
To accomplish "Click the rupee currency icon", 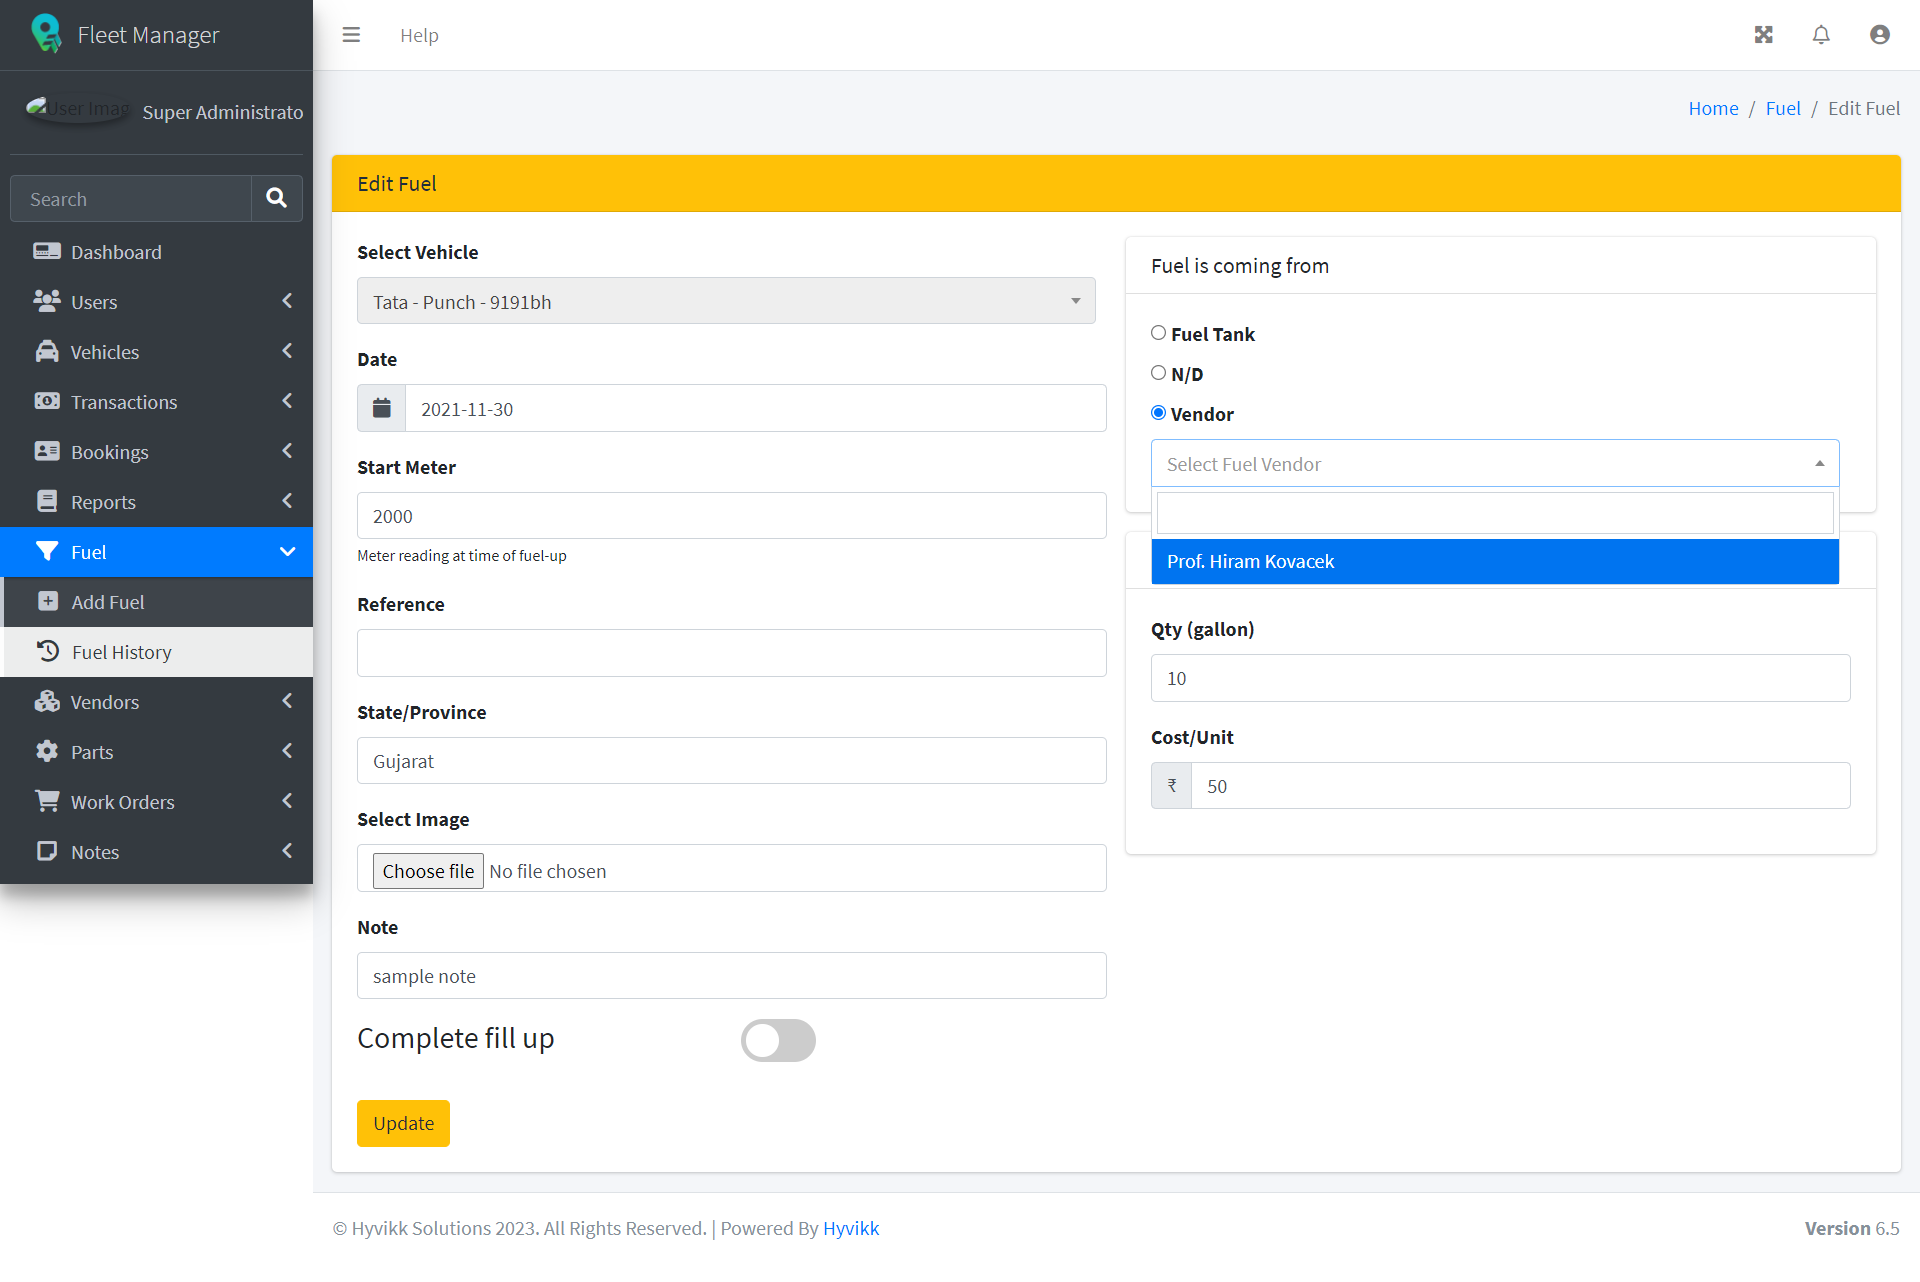I will click(x=1171, y=786).
